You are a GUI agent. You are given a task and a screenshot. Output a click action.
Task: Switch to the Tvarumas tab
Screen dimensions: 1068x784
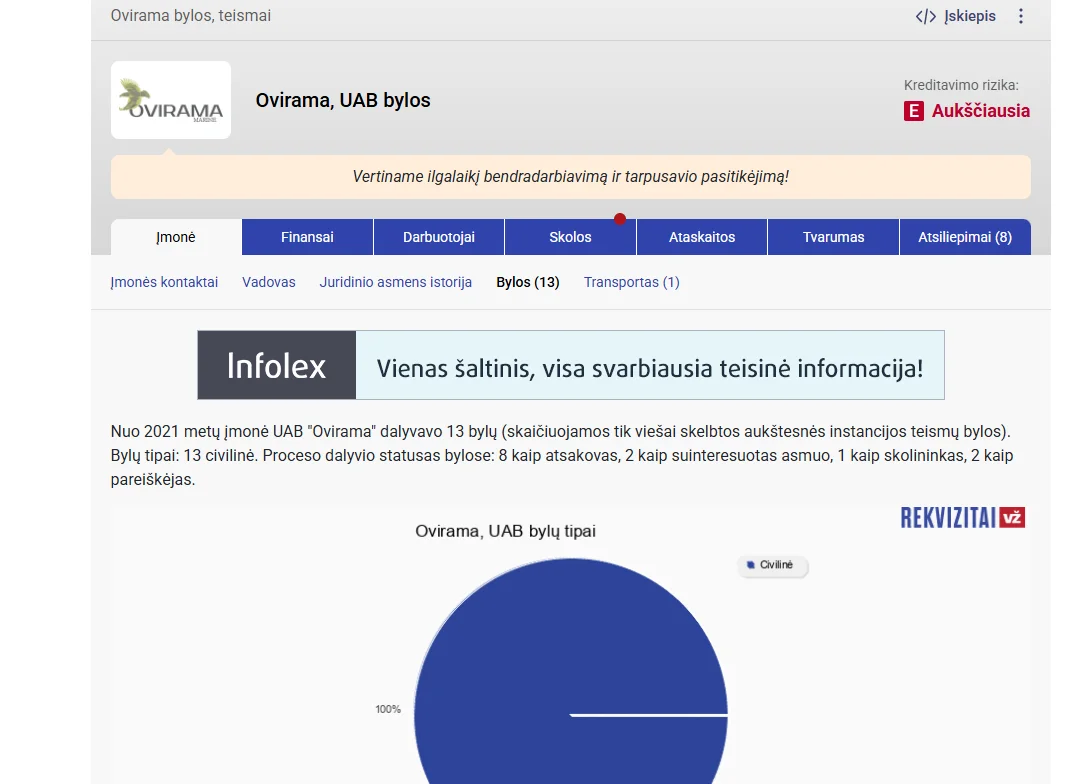(833, 237)
